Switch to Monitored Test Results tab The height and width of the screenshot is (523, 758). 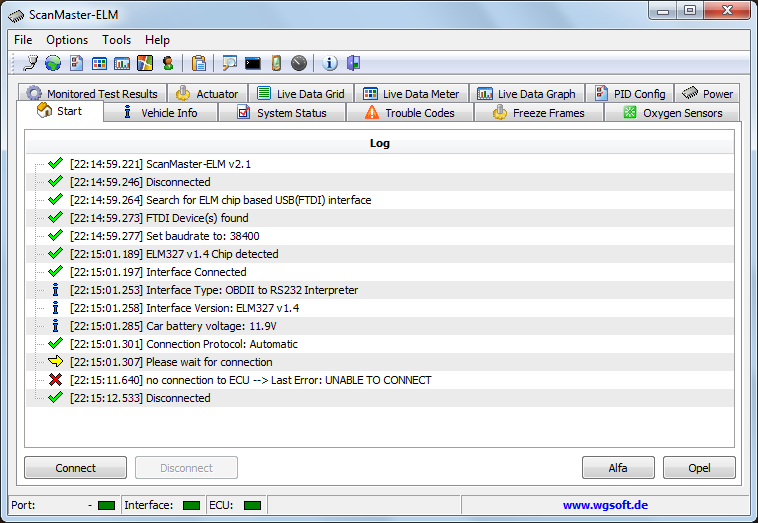click(92, 93)
